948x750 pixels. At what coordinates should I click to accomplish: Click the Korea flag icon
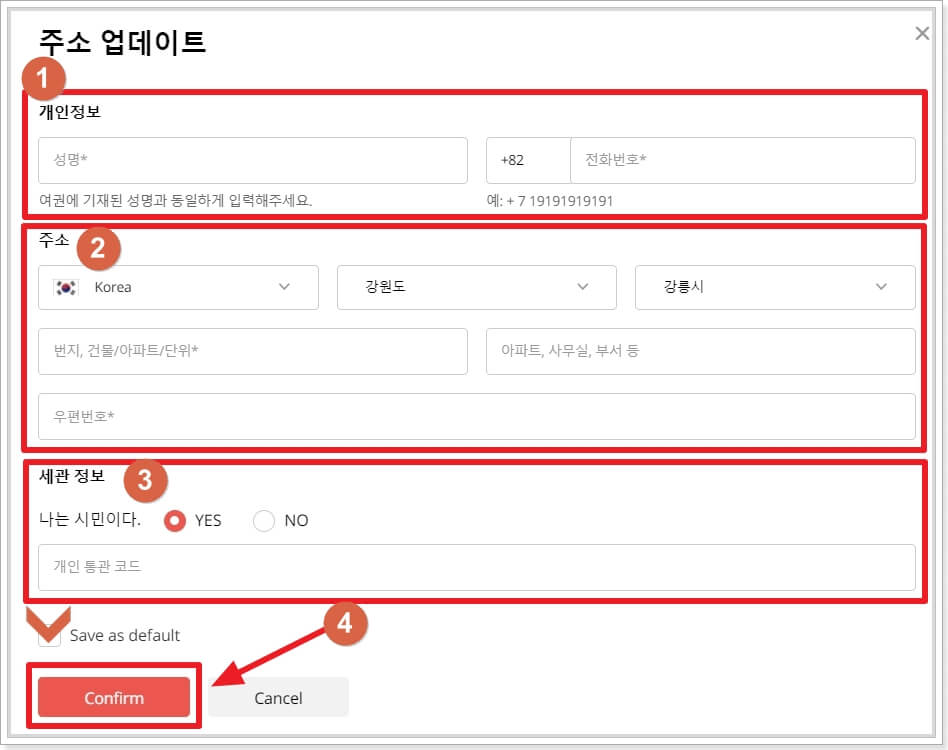(64, 287)
